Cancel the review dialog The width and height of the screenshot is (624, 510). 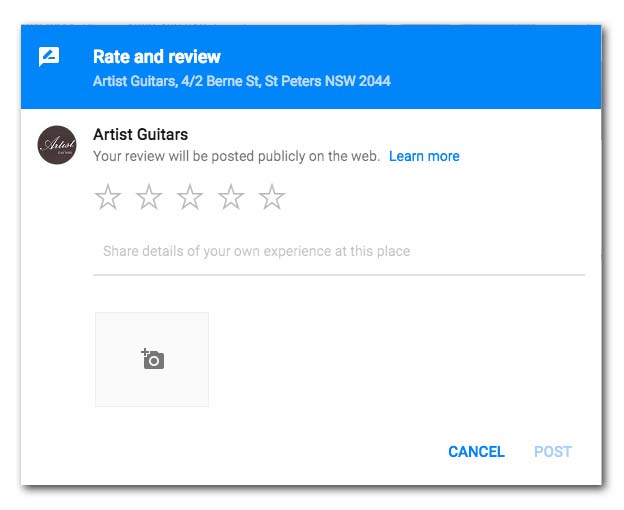tap(476, 452)
